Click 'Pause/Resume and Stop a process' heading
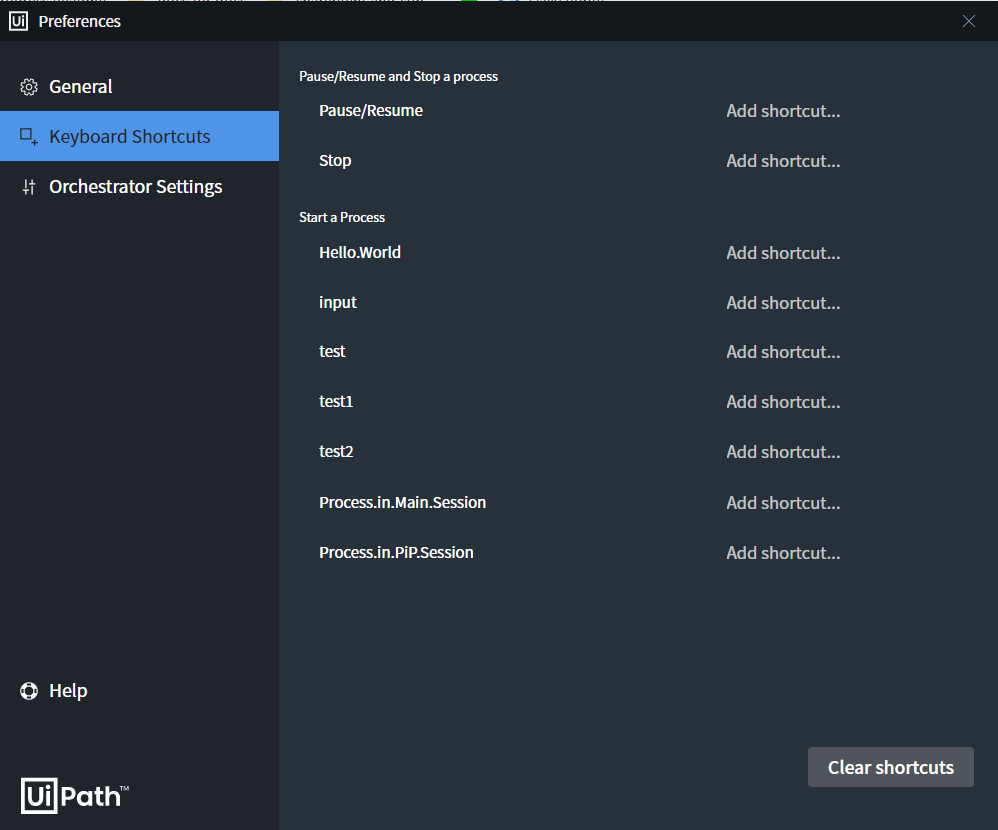The image size is (998, 830). coord(398,76)
